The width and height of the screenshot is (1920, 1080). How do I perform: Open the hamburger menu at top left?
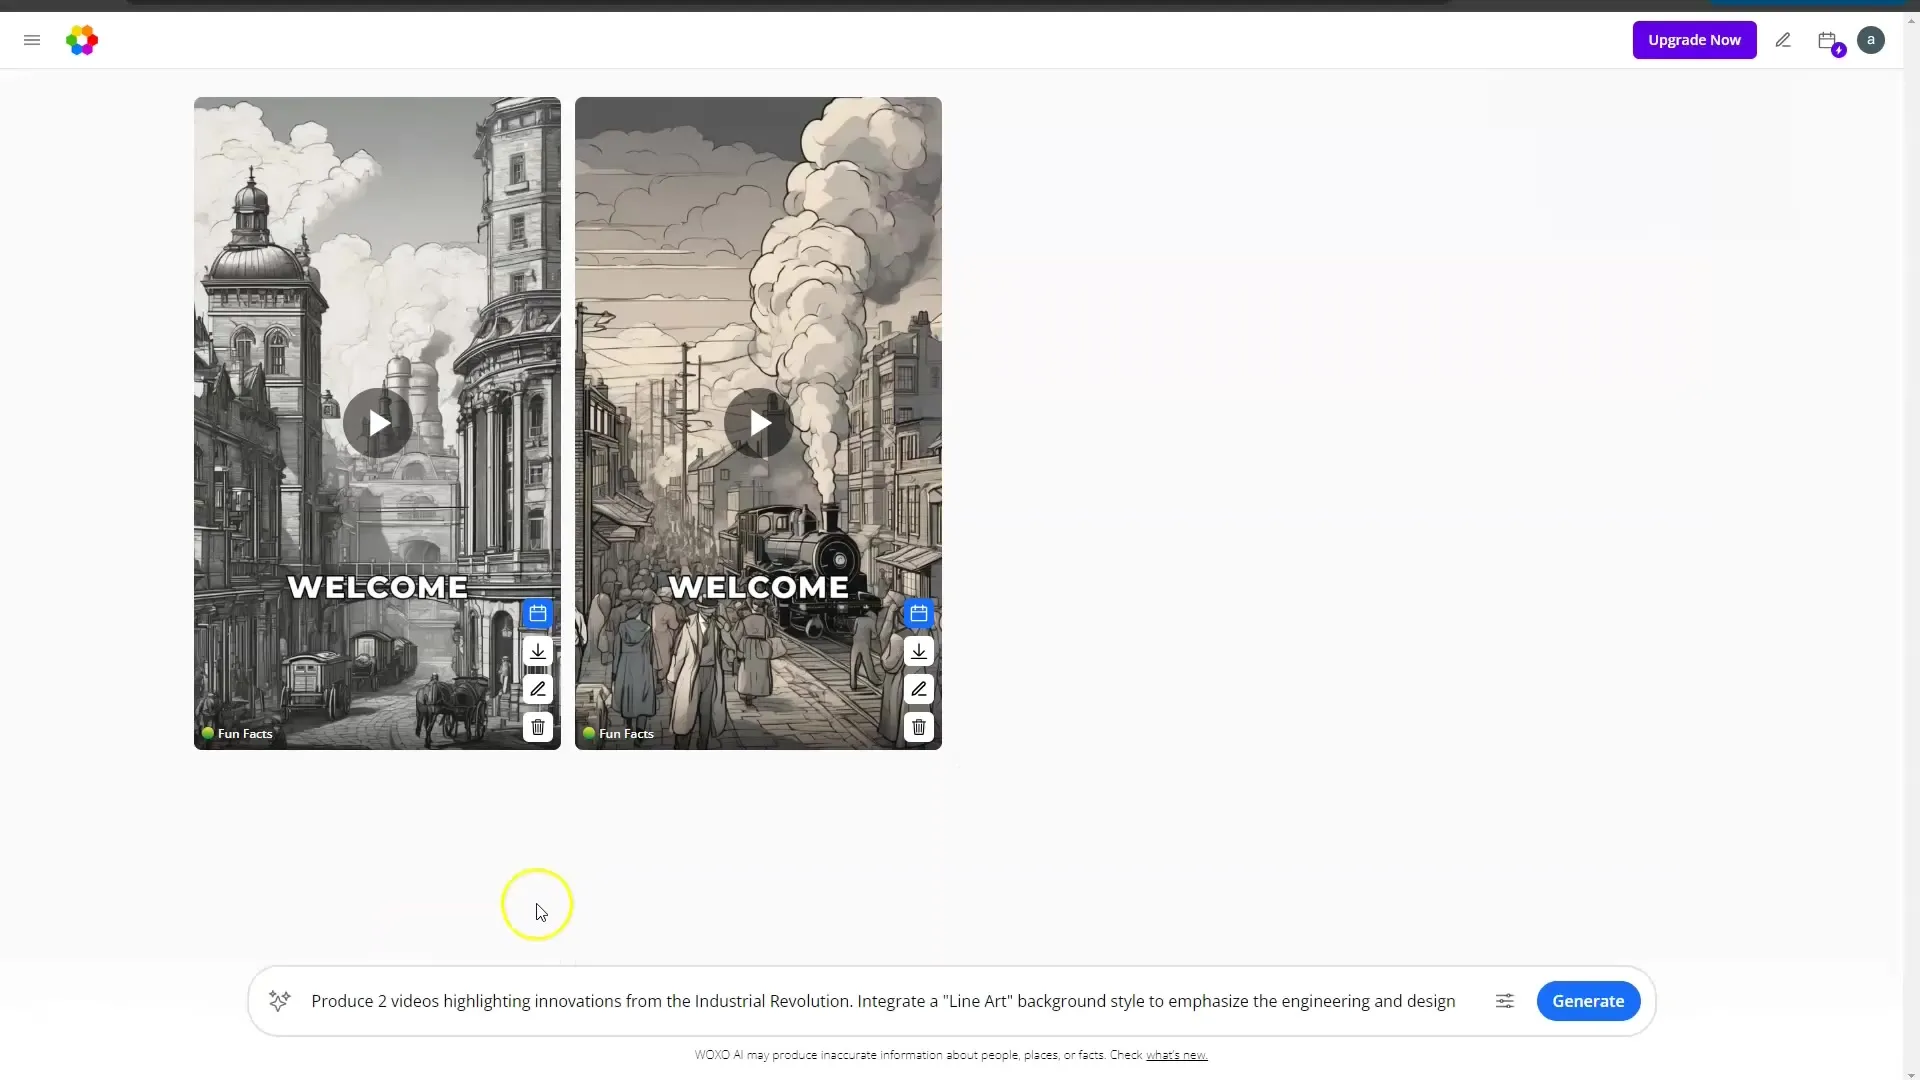click(32, 40)
